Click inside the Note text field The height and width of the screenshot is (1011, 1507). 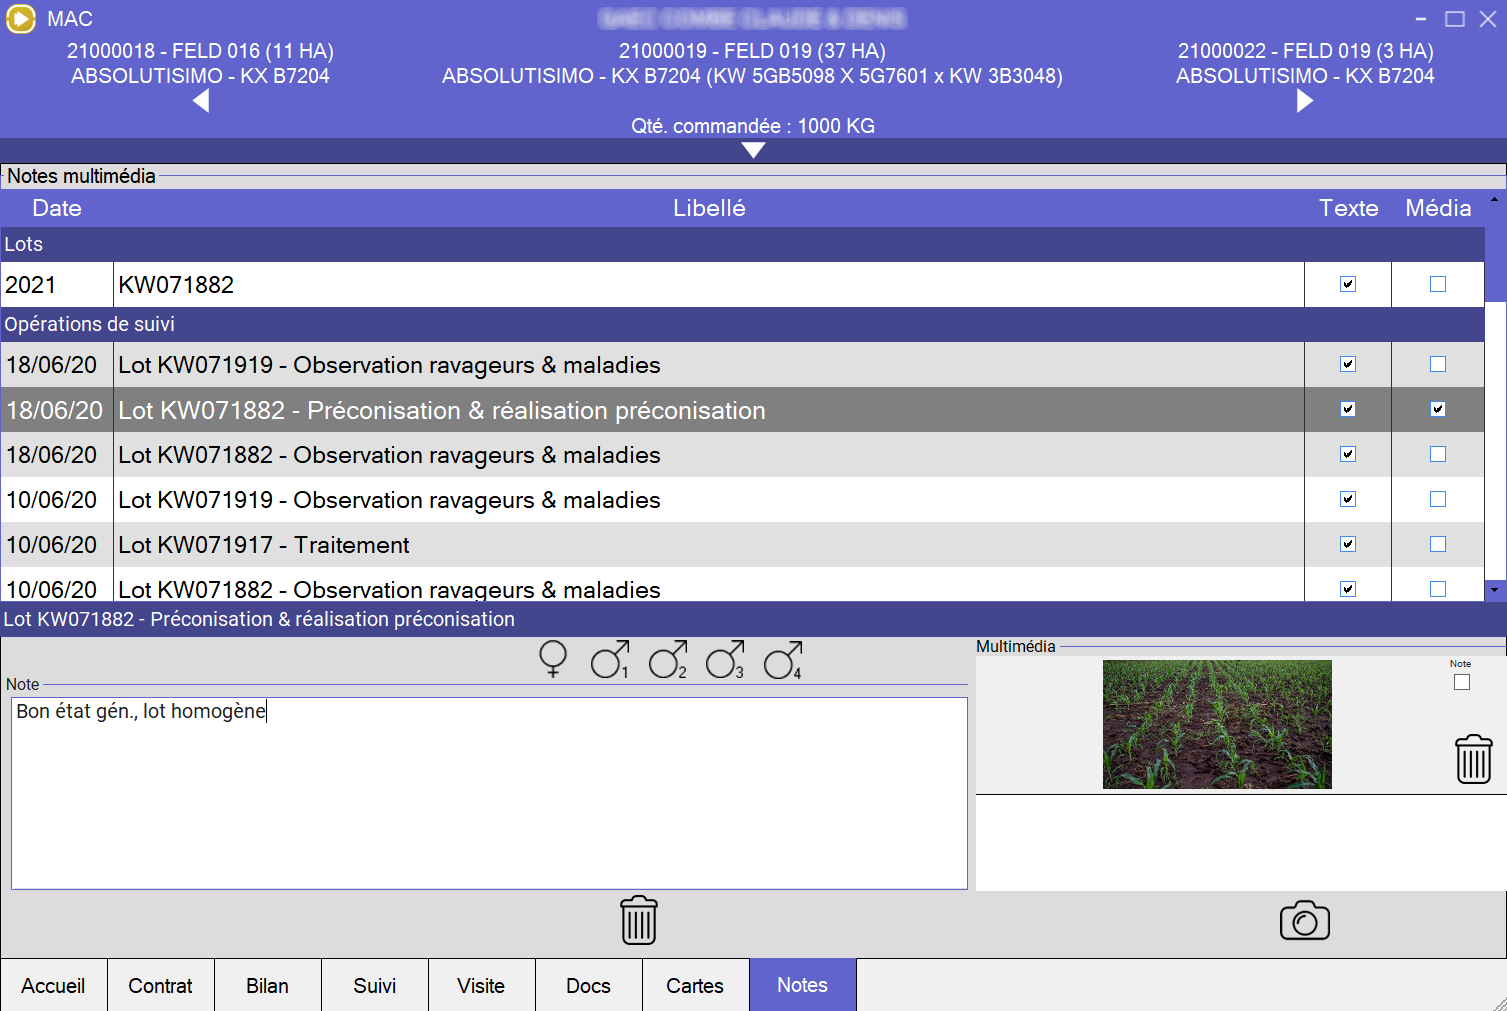click(489, 793)
